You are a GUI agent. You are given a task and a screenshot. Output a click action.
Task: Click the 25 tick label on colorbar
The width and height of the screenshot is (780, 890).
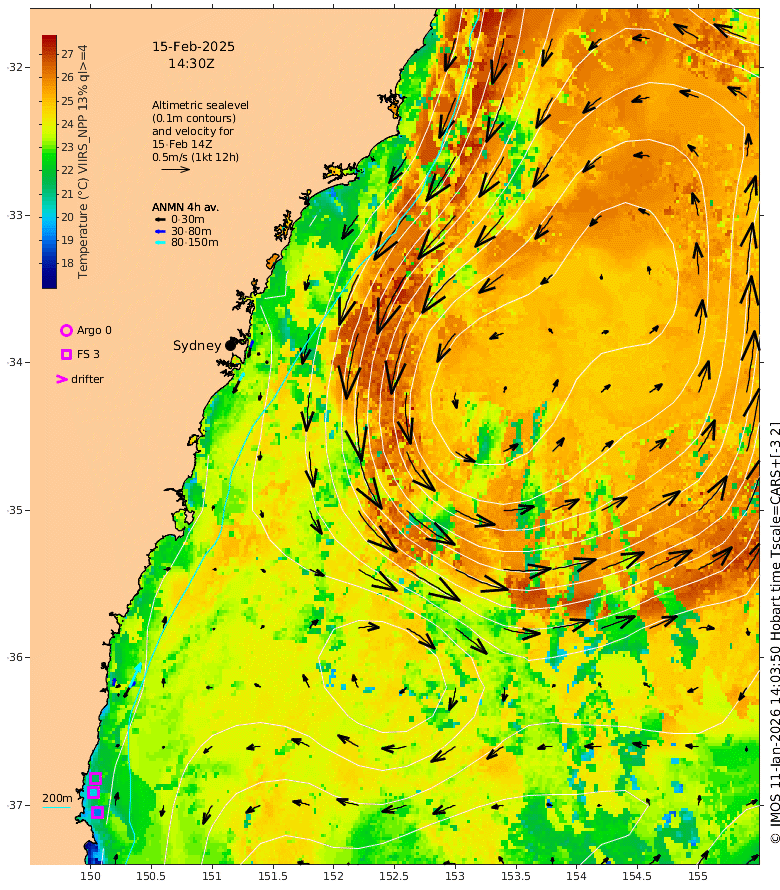pyautogui.click(x=68, y=100)
